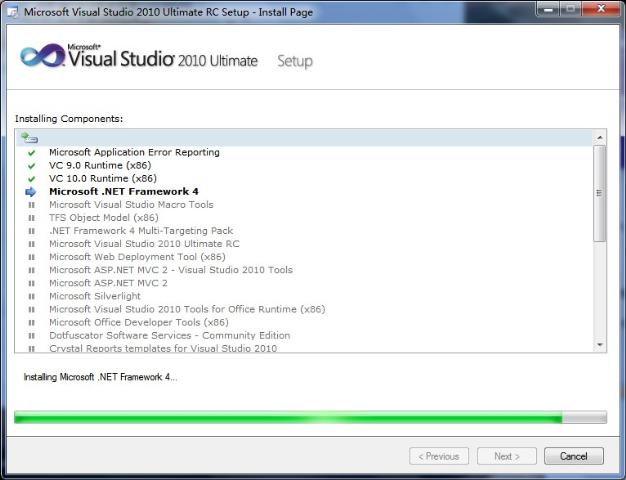Click the vertical scrollbar thumb of the component list
Image resolution: width=626 pixels, height=480 pixels.
click(600, 194)
